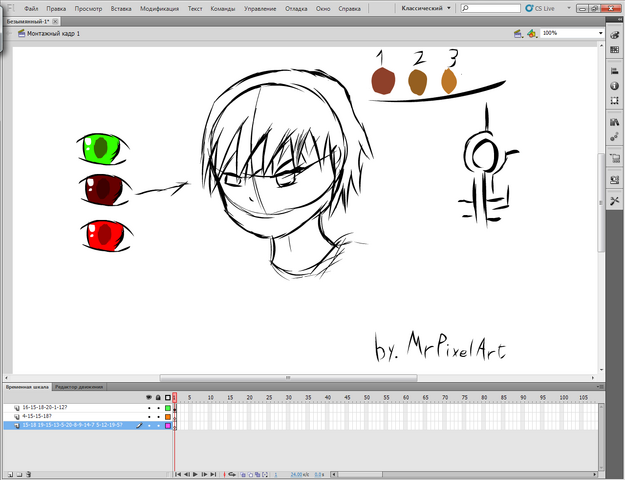Click the pencil edit icon on the selected layer
This screenshot has height=480, width=625.
pyautogui.click(x=139, y=426)
